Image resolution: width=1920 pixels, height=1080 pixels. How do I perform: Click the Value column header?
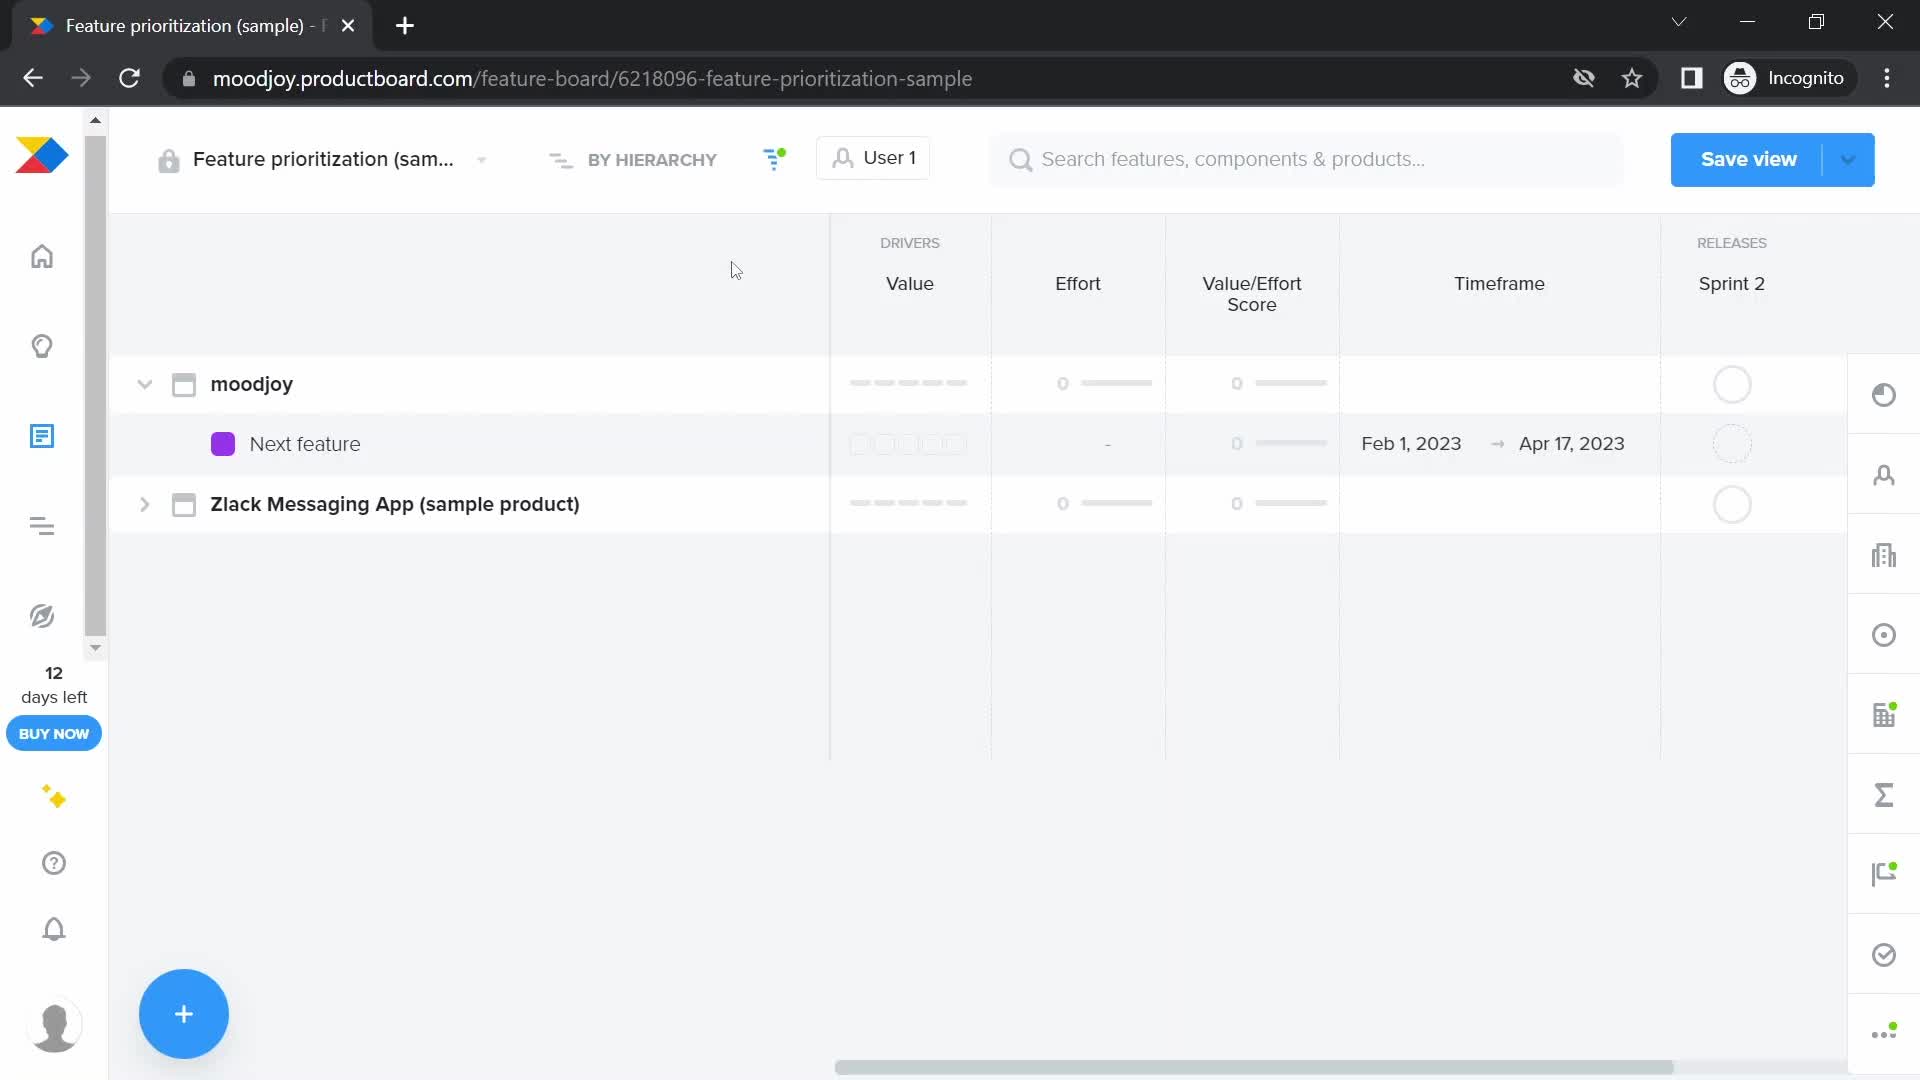pos(910,284)
